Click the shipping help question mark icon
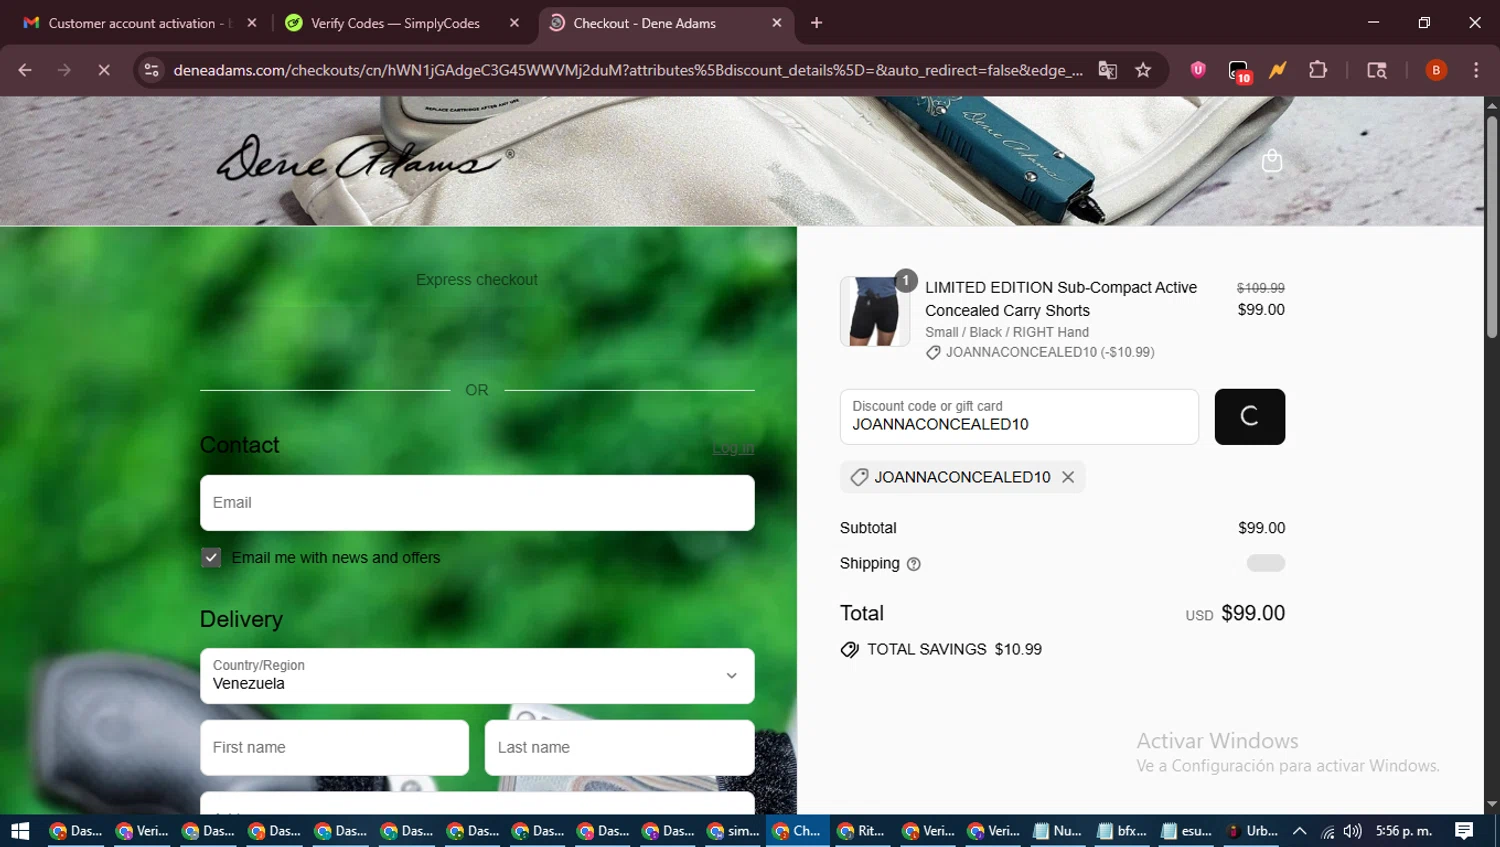The height and width of the screenshot is (847, 1500). pyautogui.click(x=913, y=564)
